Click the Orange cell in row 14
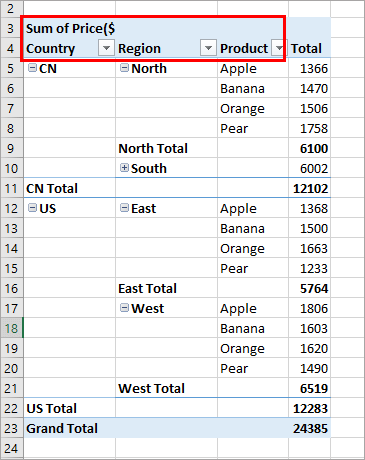 point(253,248)
